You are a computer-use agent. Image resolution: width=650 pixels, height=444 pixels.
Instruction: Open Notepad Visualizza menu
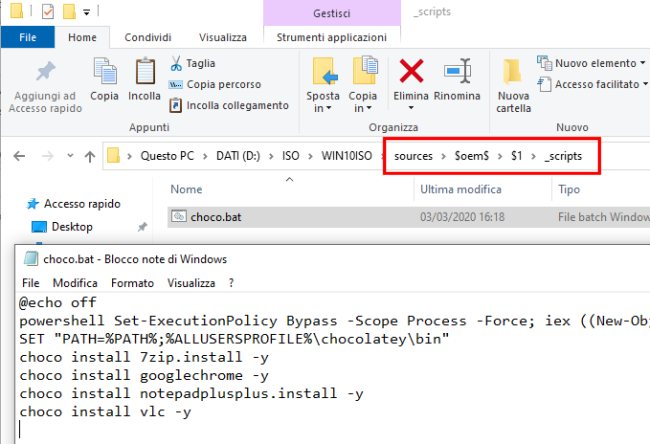[191, 283]
